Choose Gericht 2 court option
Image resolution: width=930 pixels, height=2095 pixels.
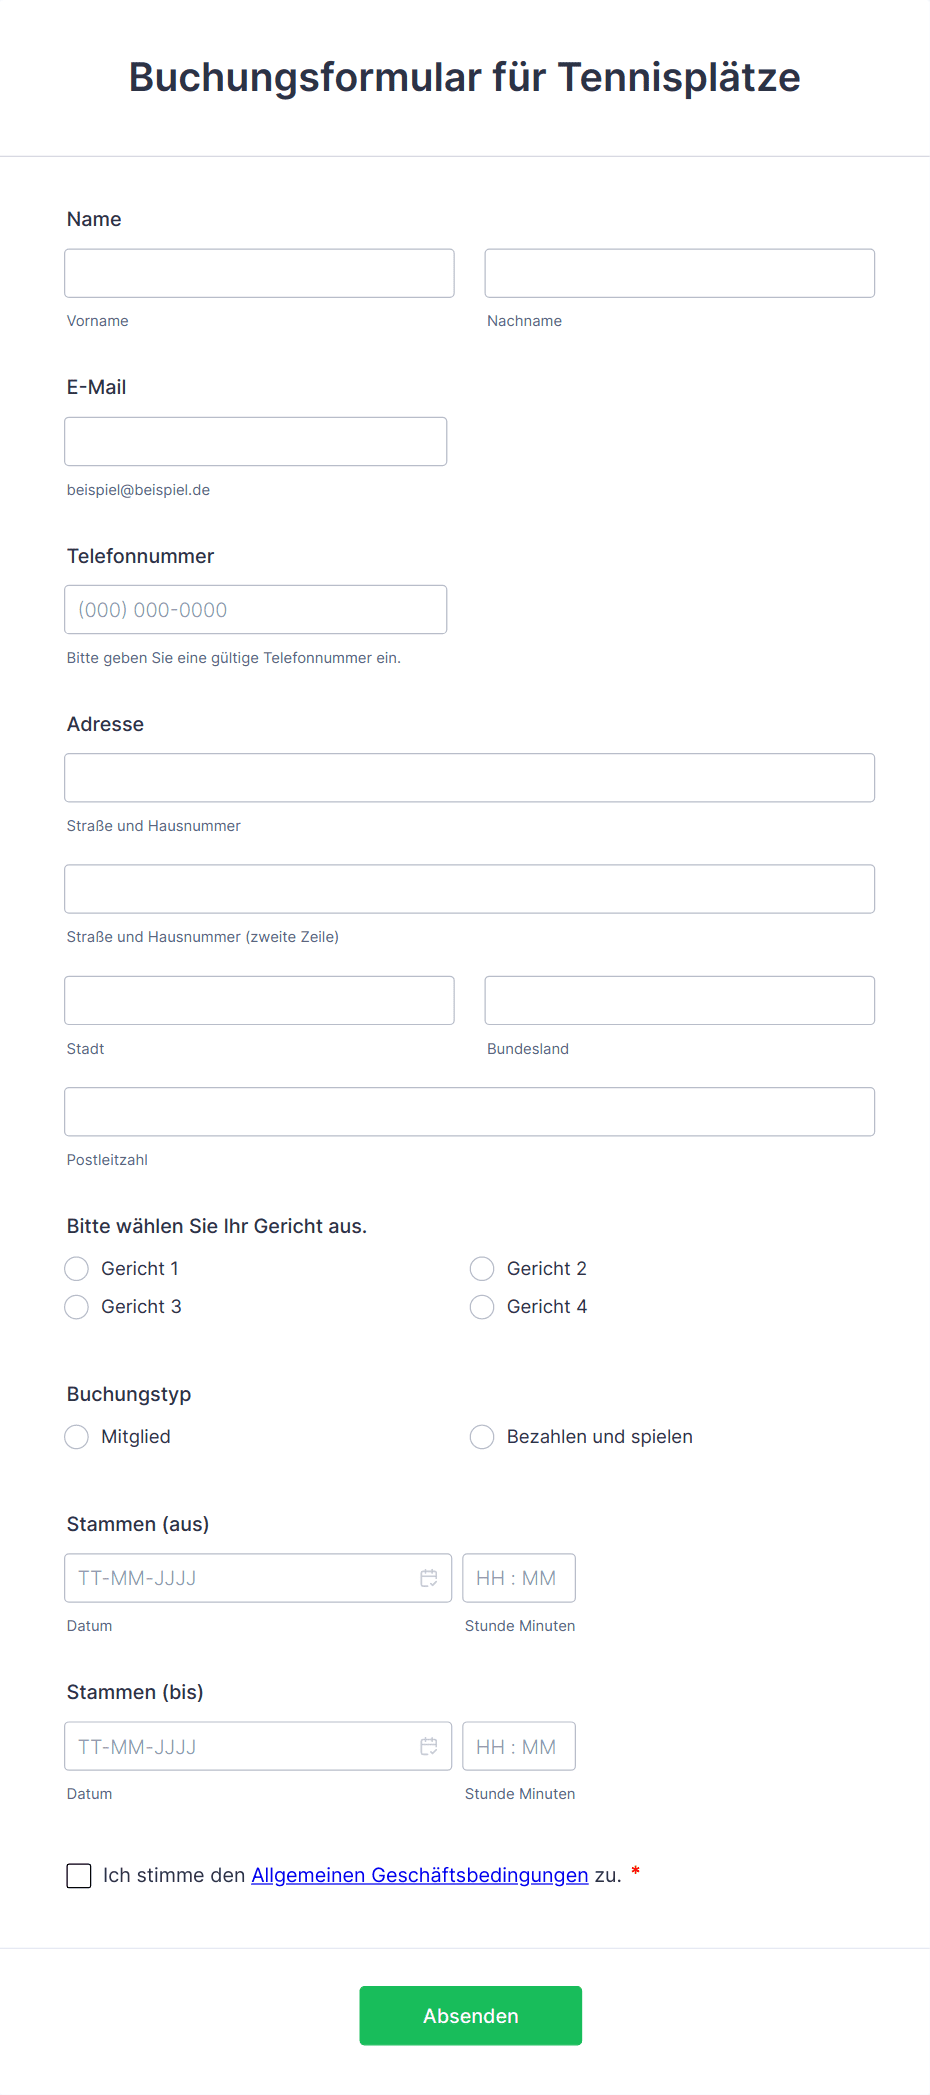(482, 1269)
